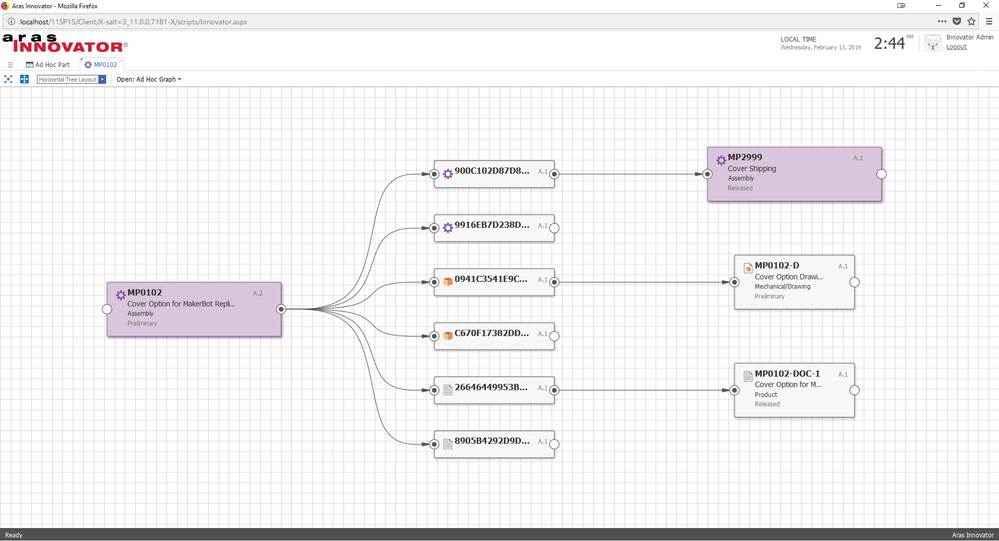Click the Logout link
This screenshot has width=999, height=541.
(956, 47)
